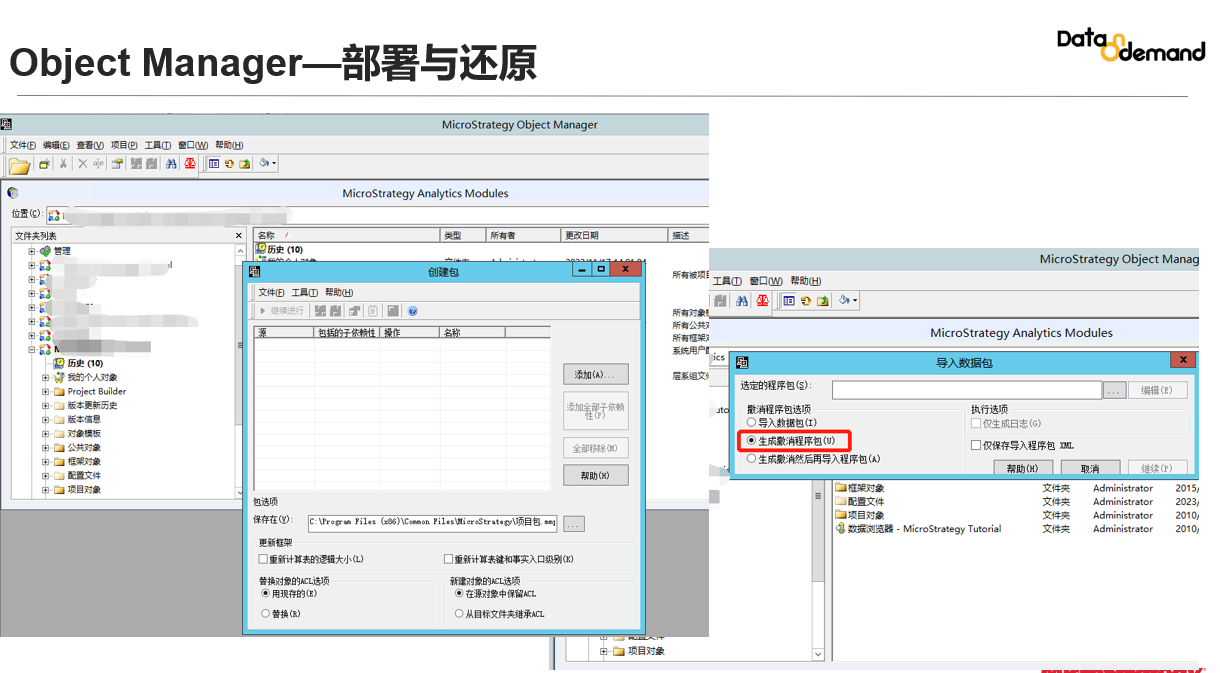
Task: Click the 管理 node icon in the folder tree
Action: point(45,251)
